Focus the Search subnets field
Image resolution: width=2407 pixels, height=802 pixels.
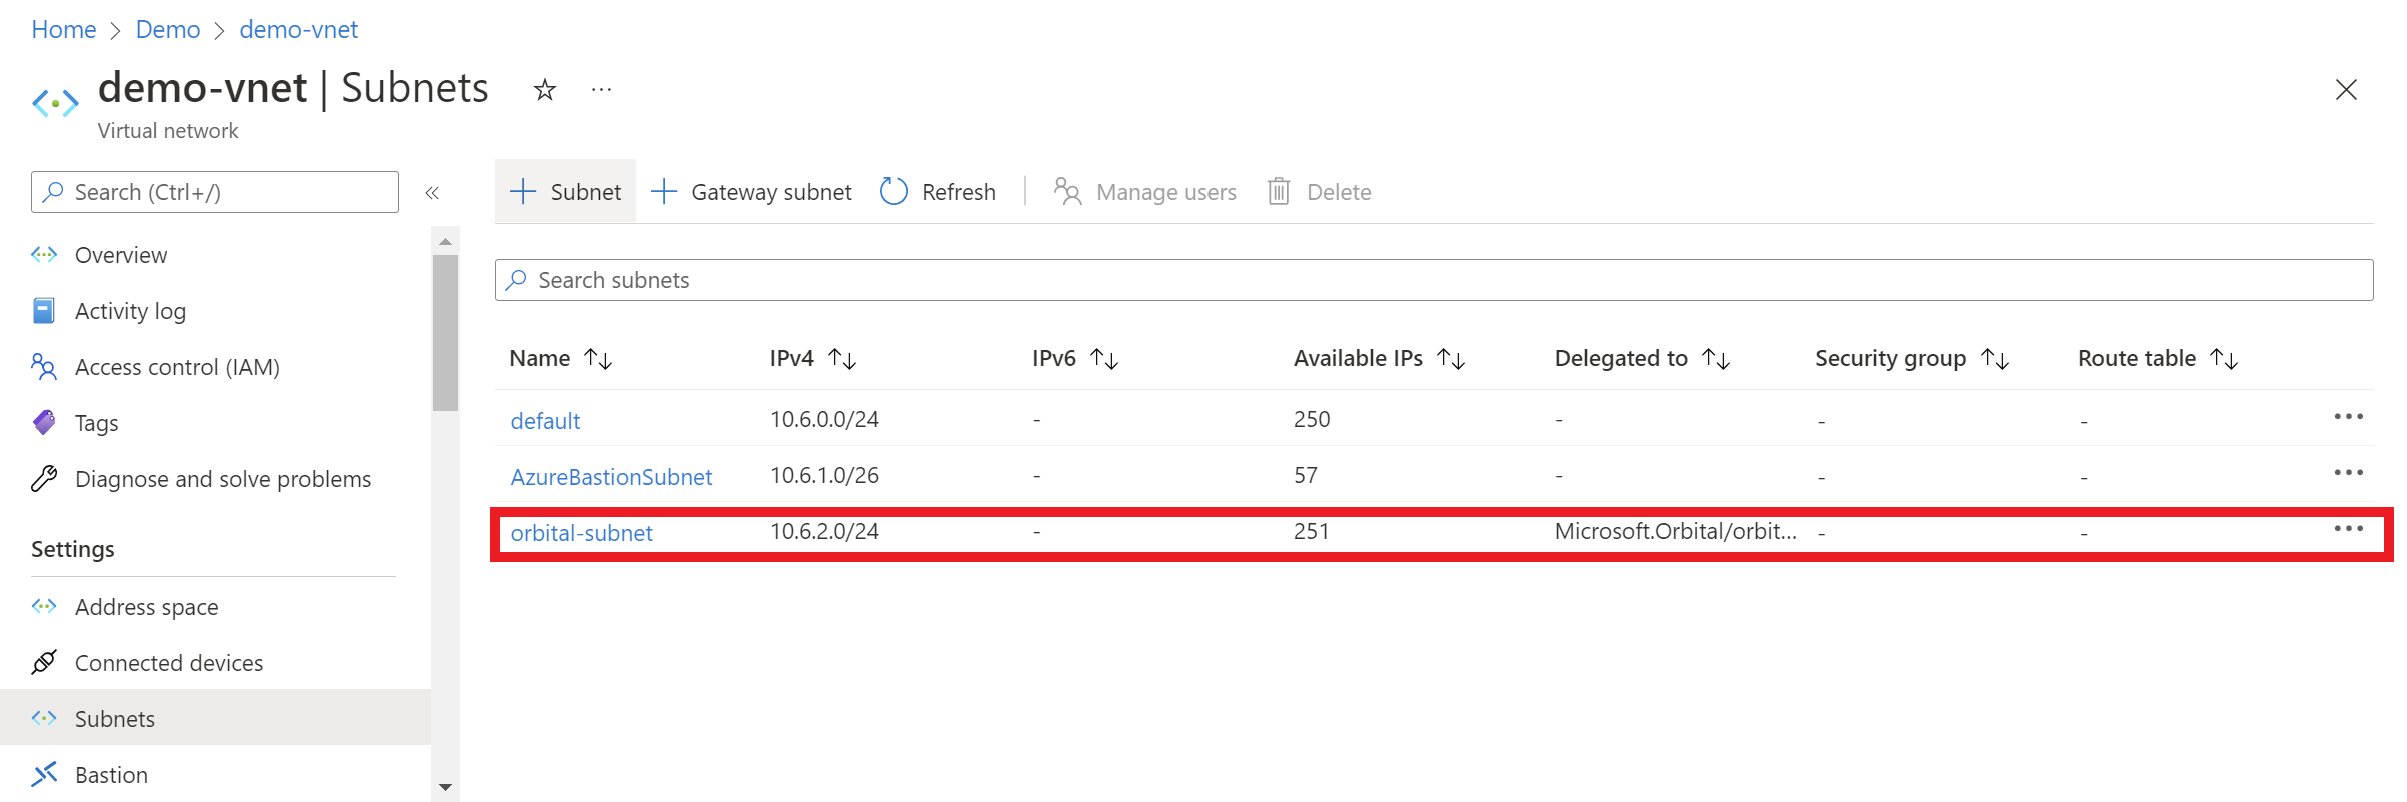tap(1434, 280)
